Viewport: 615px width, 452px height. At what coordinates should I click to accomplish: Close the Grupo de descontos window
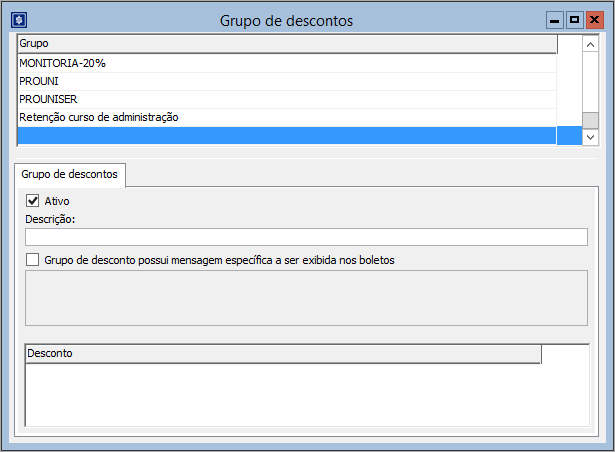click(x=594, y=20)
